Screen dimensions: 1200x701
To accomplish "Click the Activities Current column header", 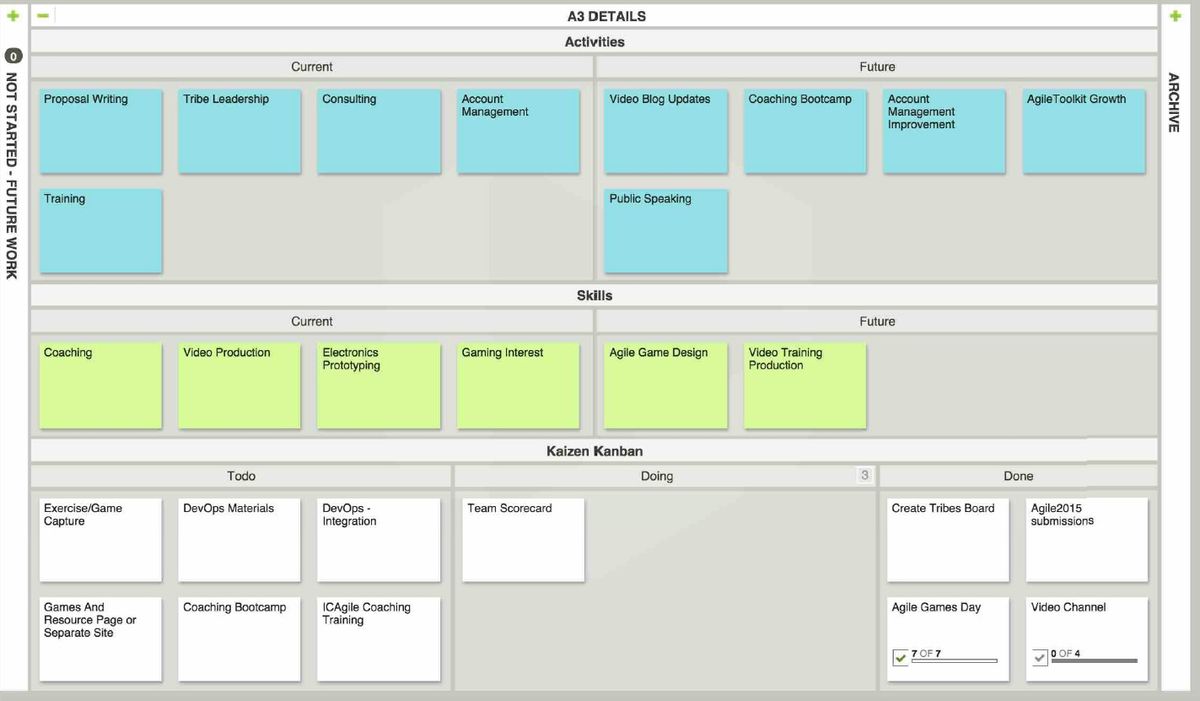I will [312, 67].
